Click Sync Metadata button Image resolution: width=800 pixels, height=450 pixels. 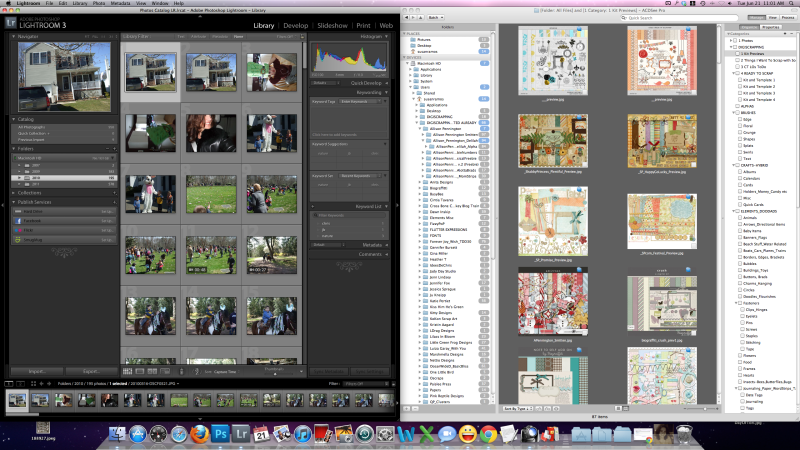pos(328,371)
